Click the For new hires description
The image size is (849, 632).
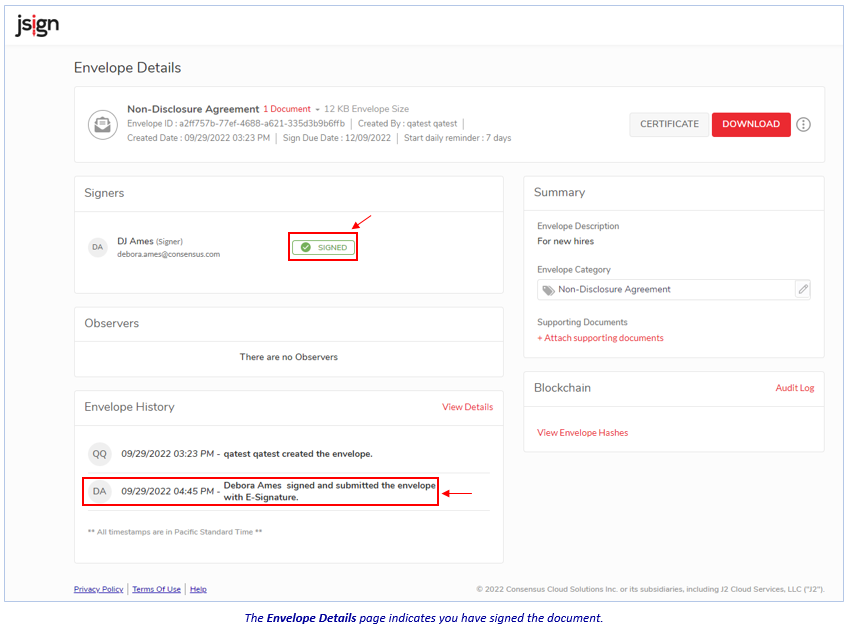click(565, 242)
